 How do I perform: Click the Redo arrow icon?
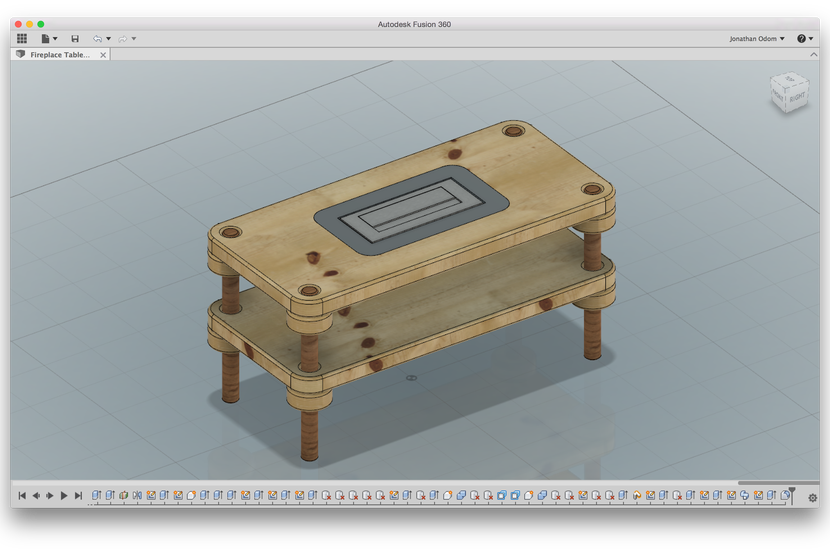point(122,39)
